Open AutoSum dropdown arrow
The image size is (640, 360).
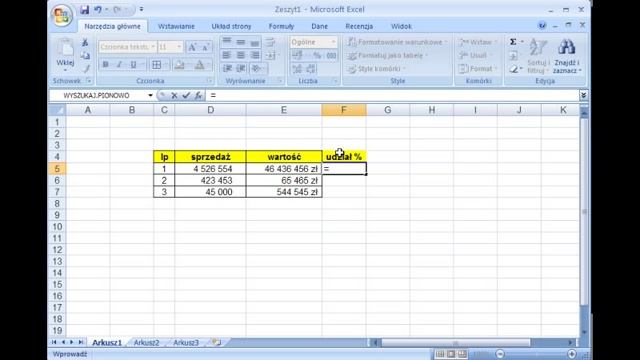click(x=522, y=42)
